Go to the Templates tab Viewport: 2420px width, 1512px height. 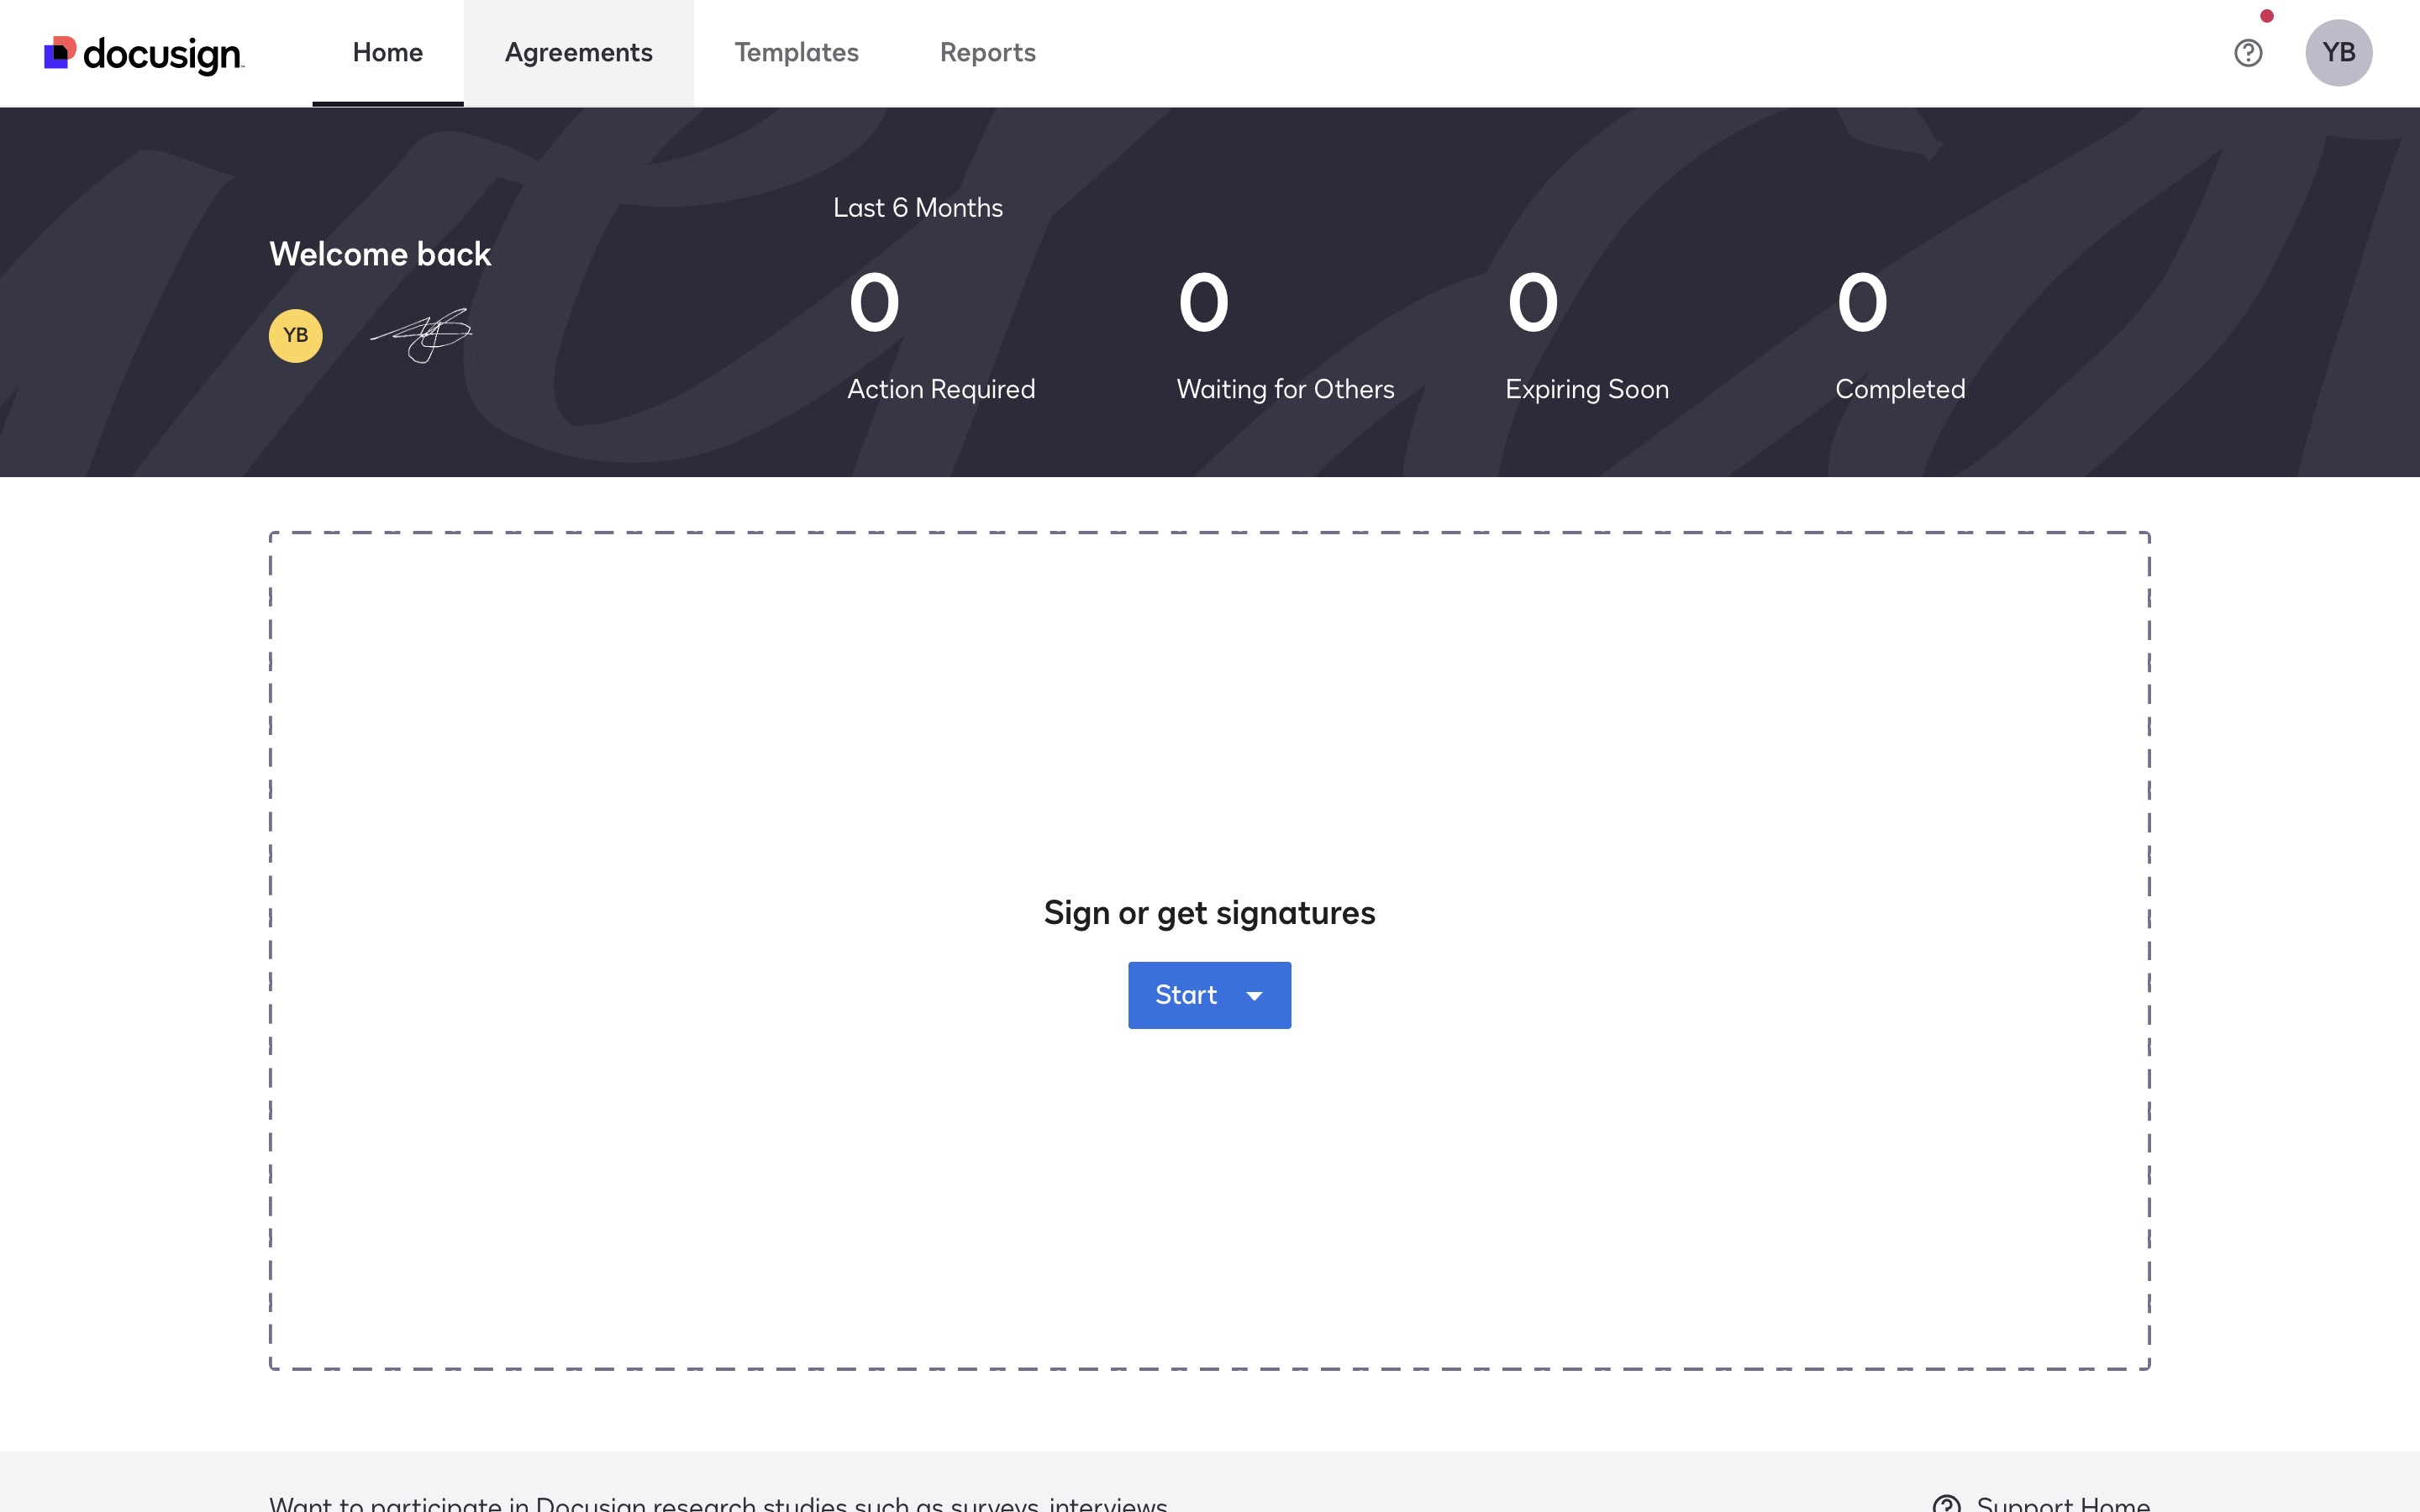[x=796, y=53]
